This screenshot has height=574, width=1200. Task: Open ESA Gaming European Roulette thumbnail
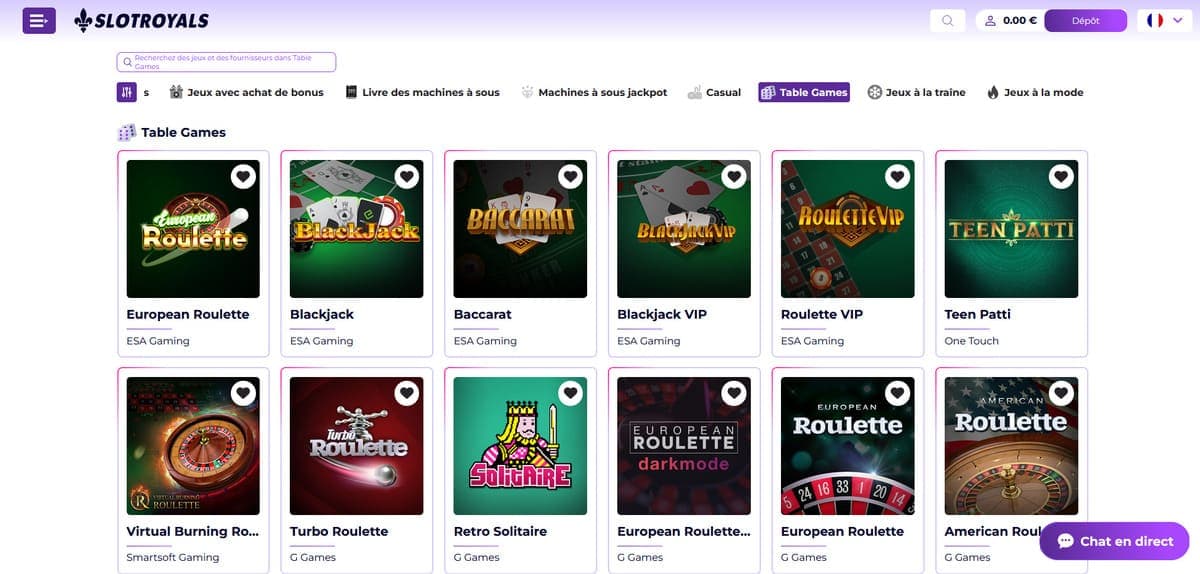pyautogui.click(x=193, y=229)
